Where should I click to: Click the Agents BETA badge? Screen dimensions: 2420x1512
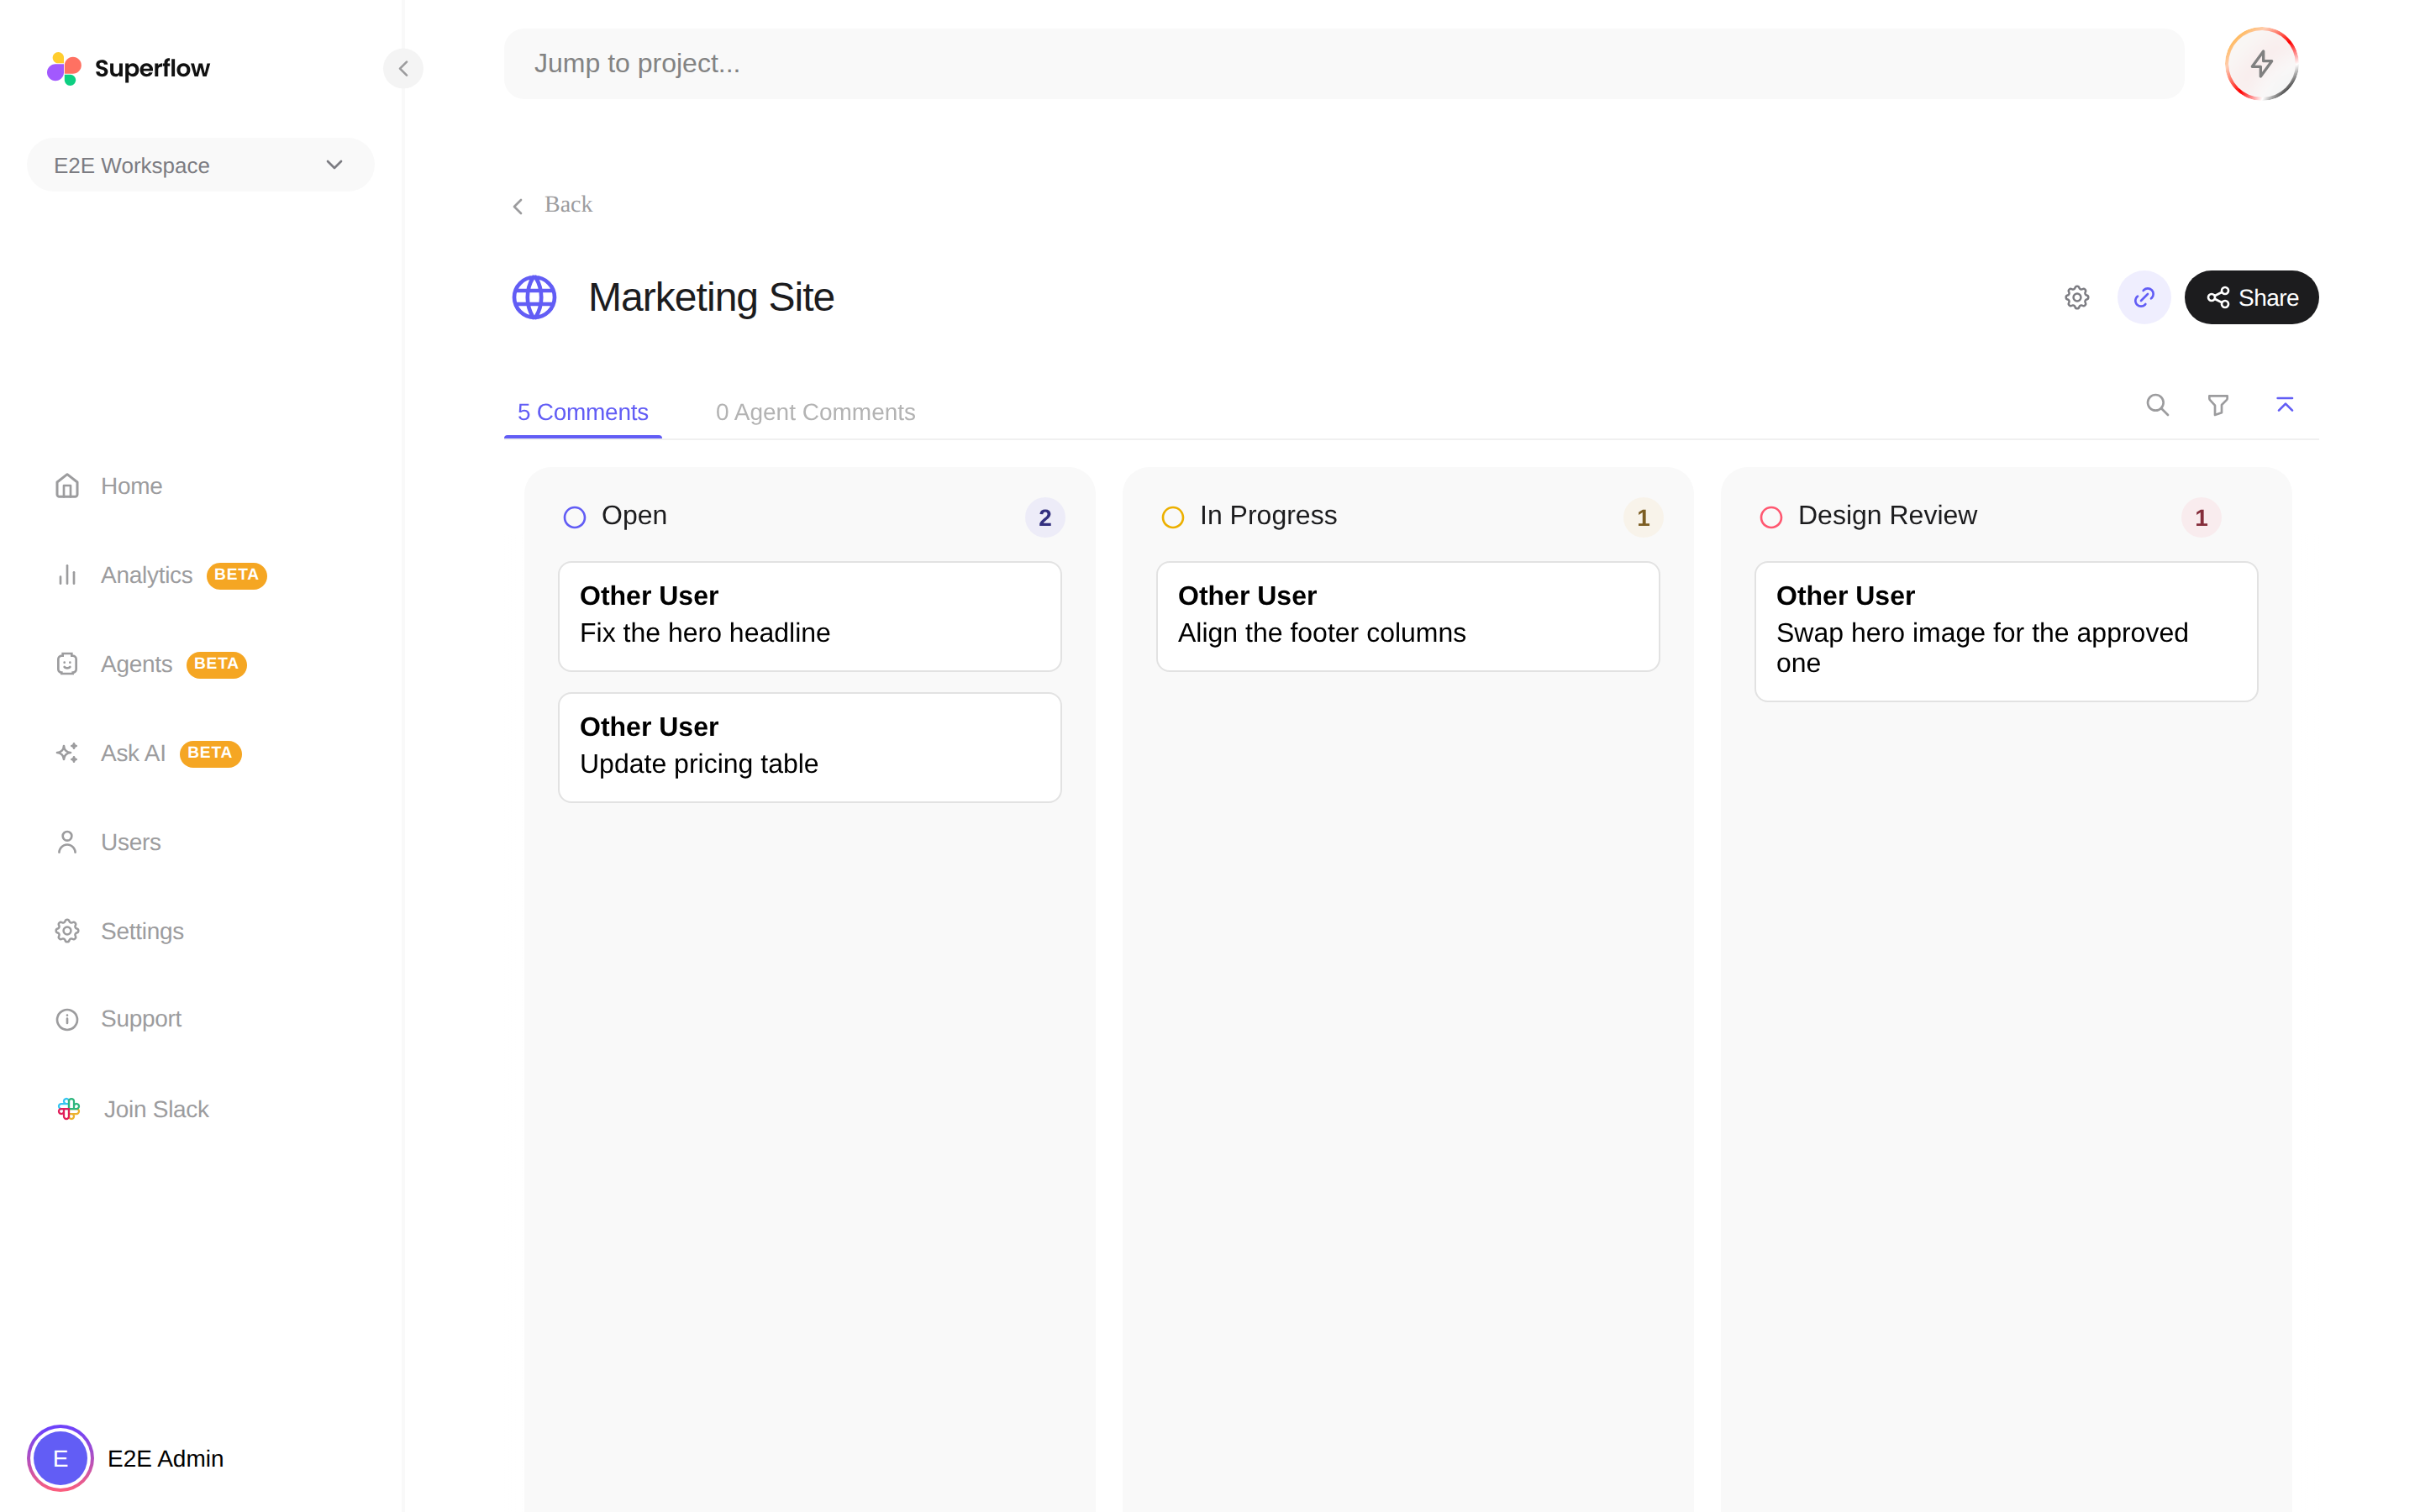pyautogui.click(x=216, y=664)
